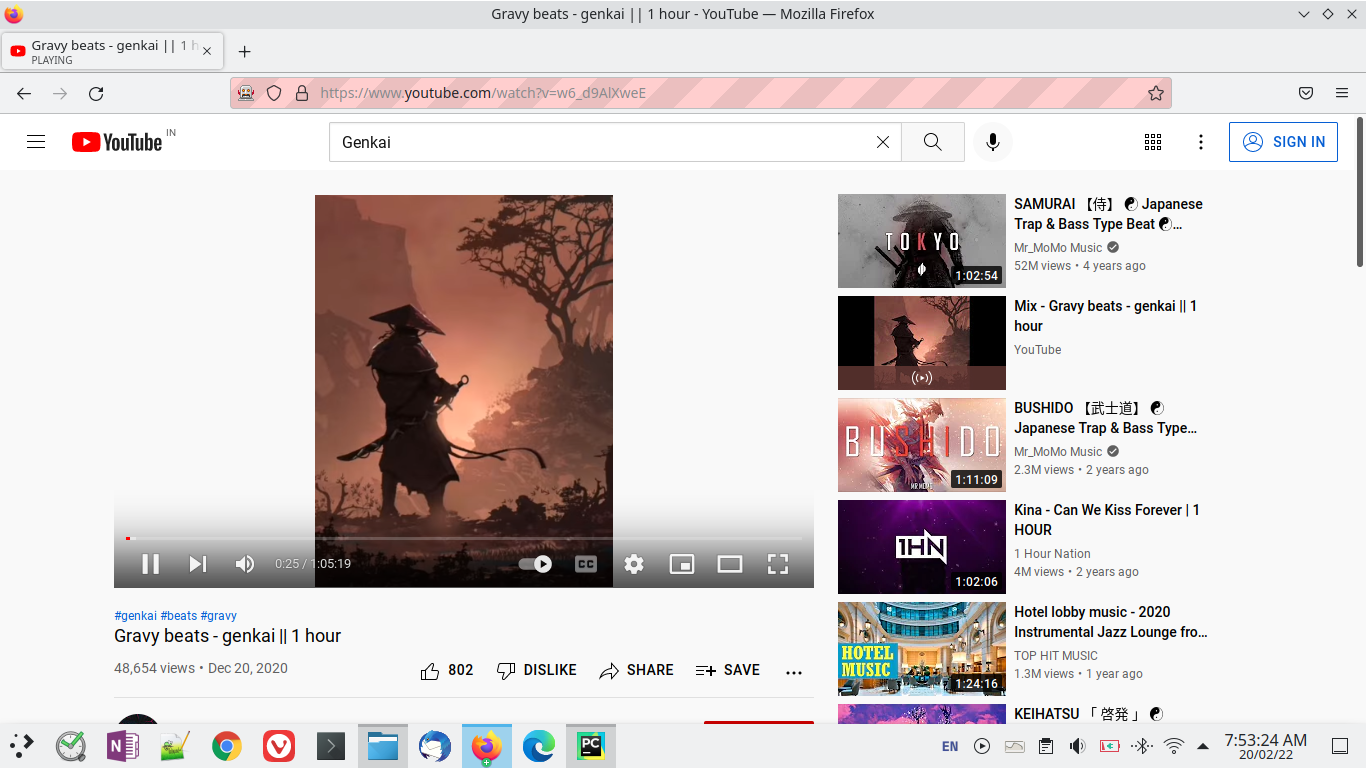Start voice search with the microphone
Image resolution: width=1366 pixels, height=768 pixels.
[993, 142]
